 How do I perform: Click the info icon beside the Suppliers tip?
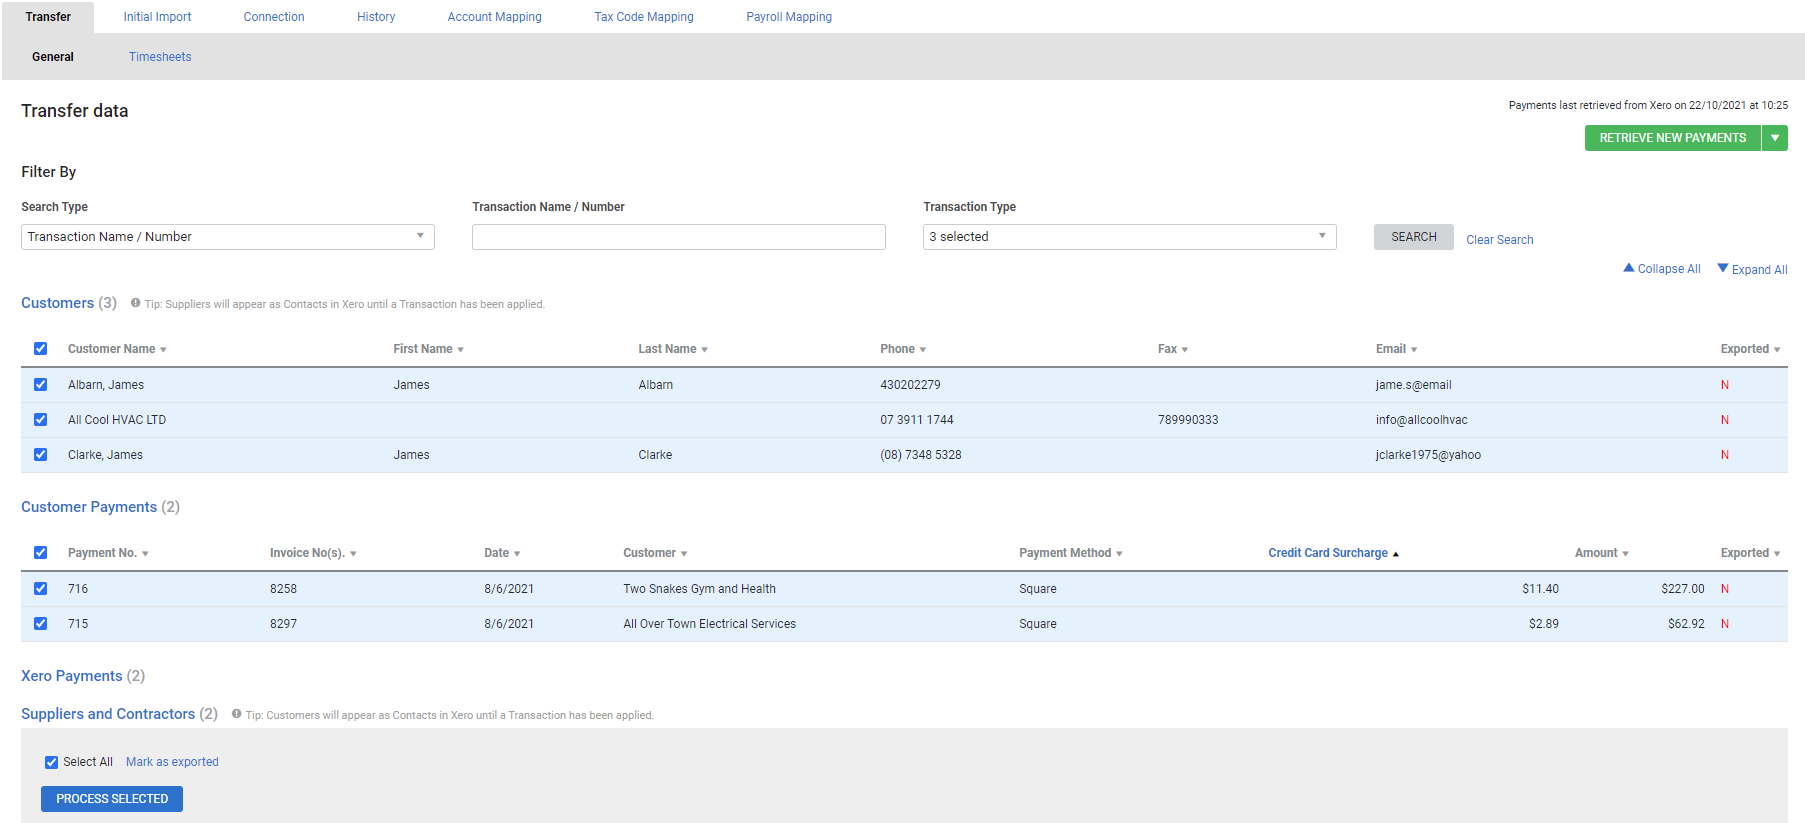[236, 714]
